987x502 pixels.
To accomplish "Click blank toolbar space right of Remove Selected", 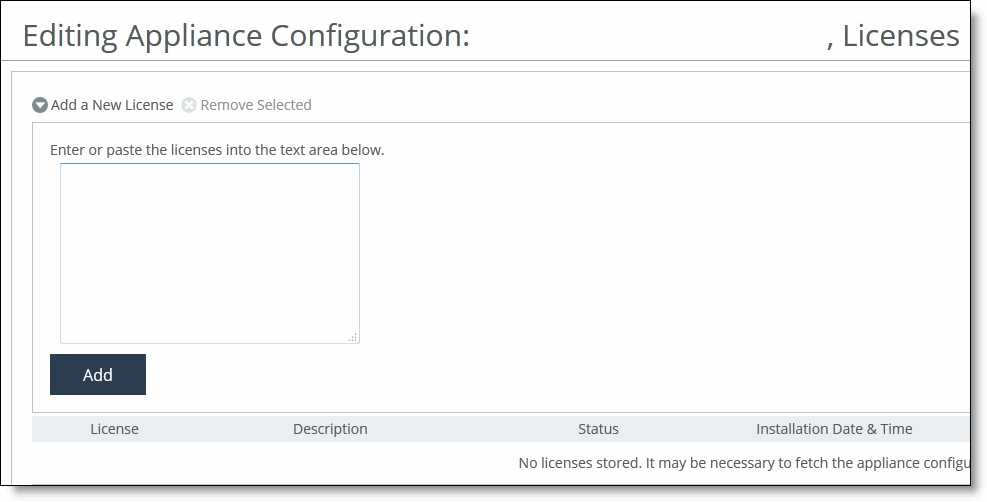I will pos(636,105).
